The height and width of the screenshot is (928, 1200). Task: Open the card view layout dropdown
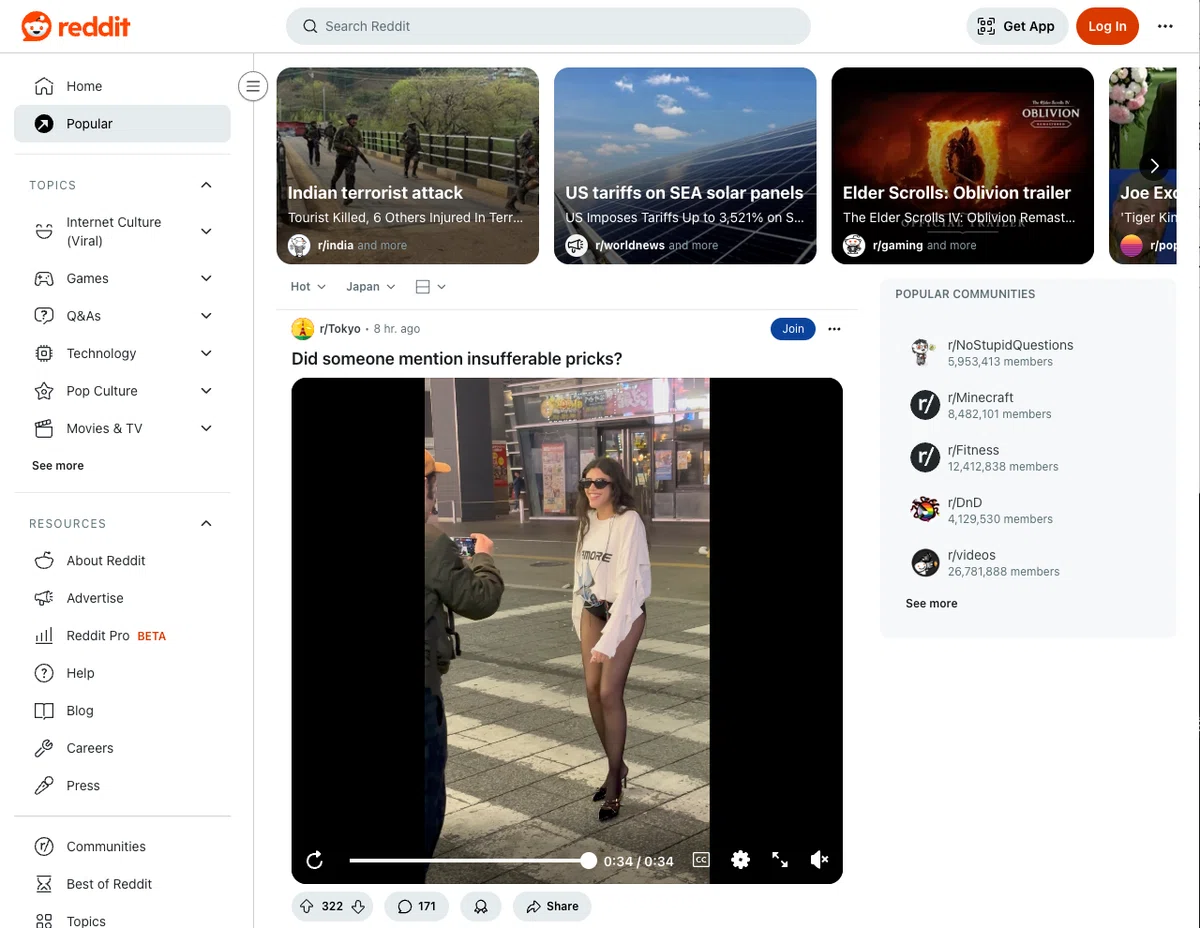[x=430, y=287]
